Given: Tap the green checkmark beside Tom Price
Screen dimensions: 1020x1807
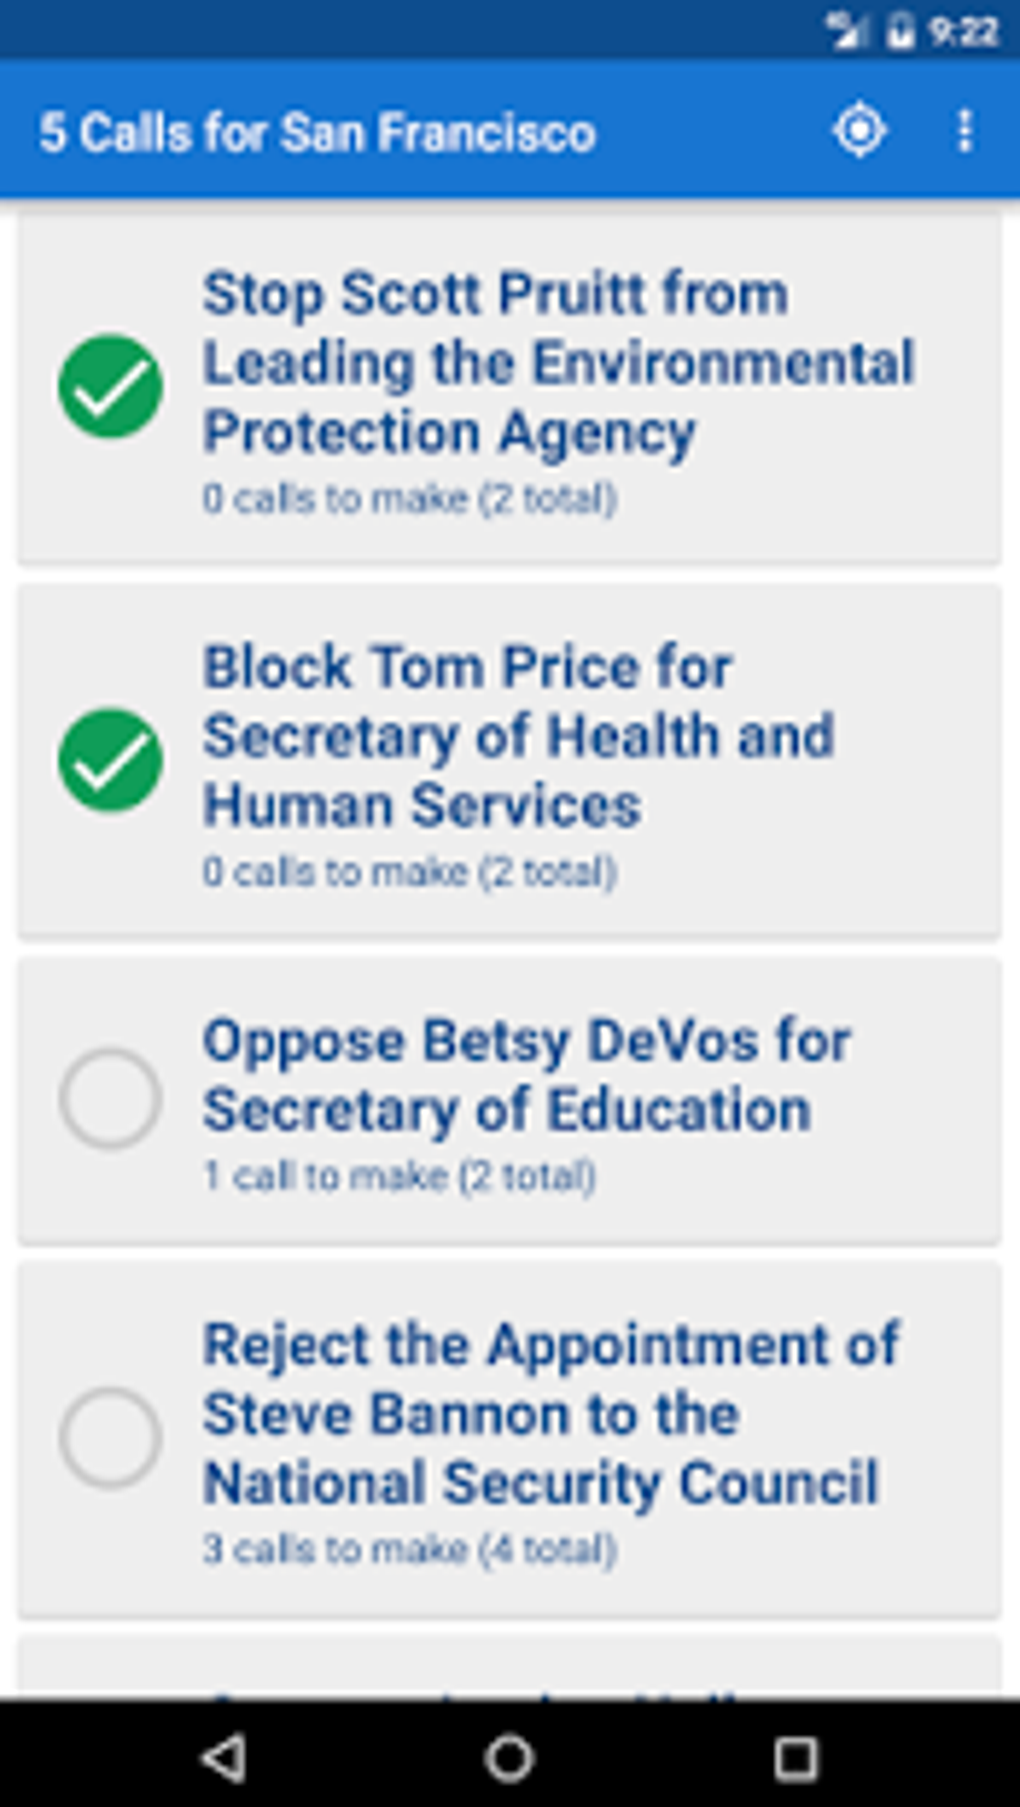Looking at the screenshot, I should pyautogui.click(x=110, y=760).
